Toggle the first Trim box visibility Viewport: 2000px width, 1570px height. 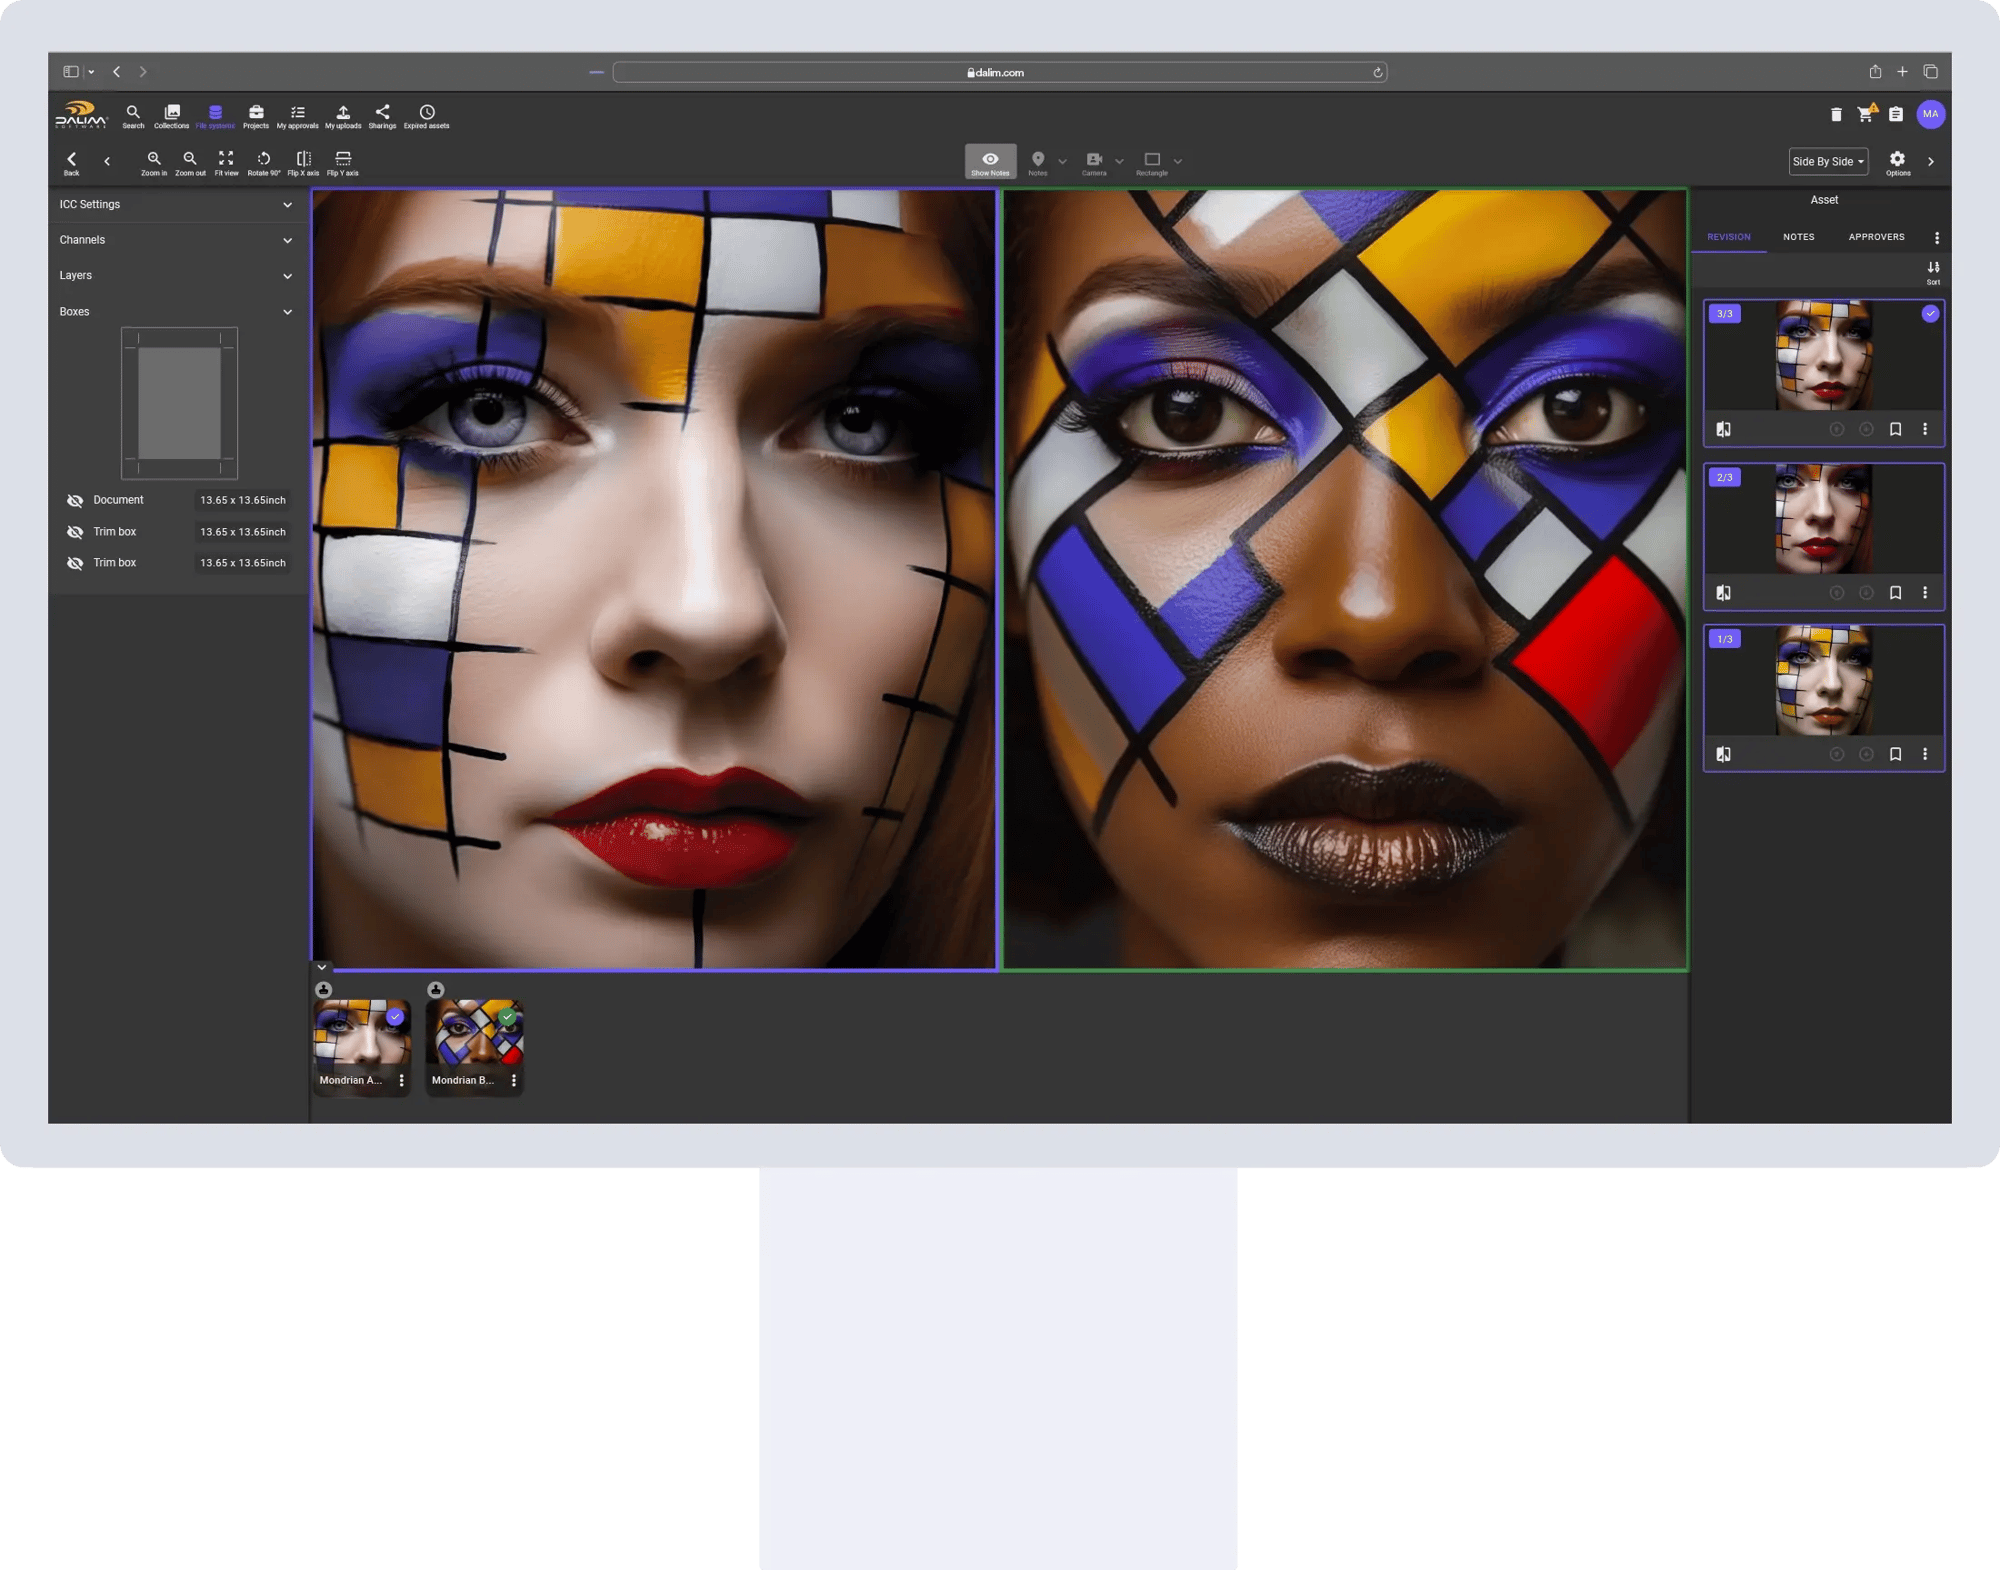tap(75, 532)
